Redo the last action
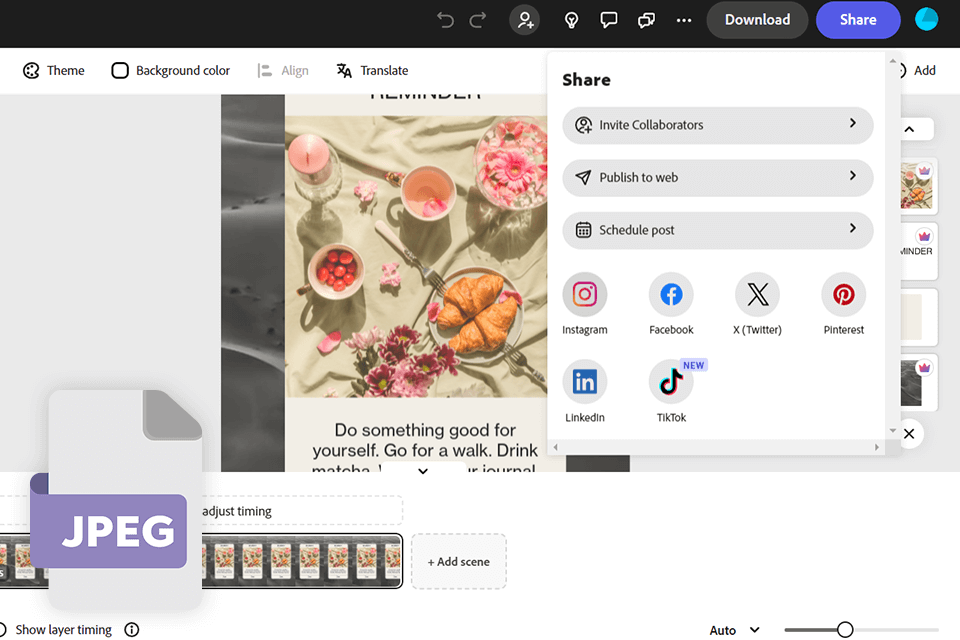The image size is (960, 640). 478,20
